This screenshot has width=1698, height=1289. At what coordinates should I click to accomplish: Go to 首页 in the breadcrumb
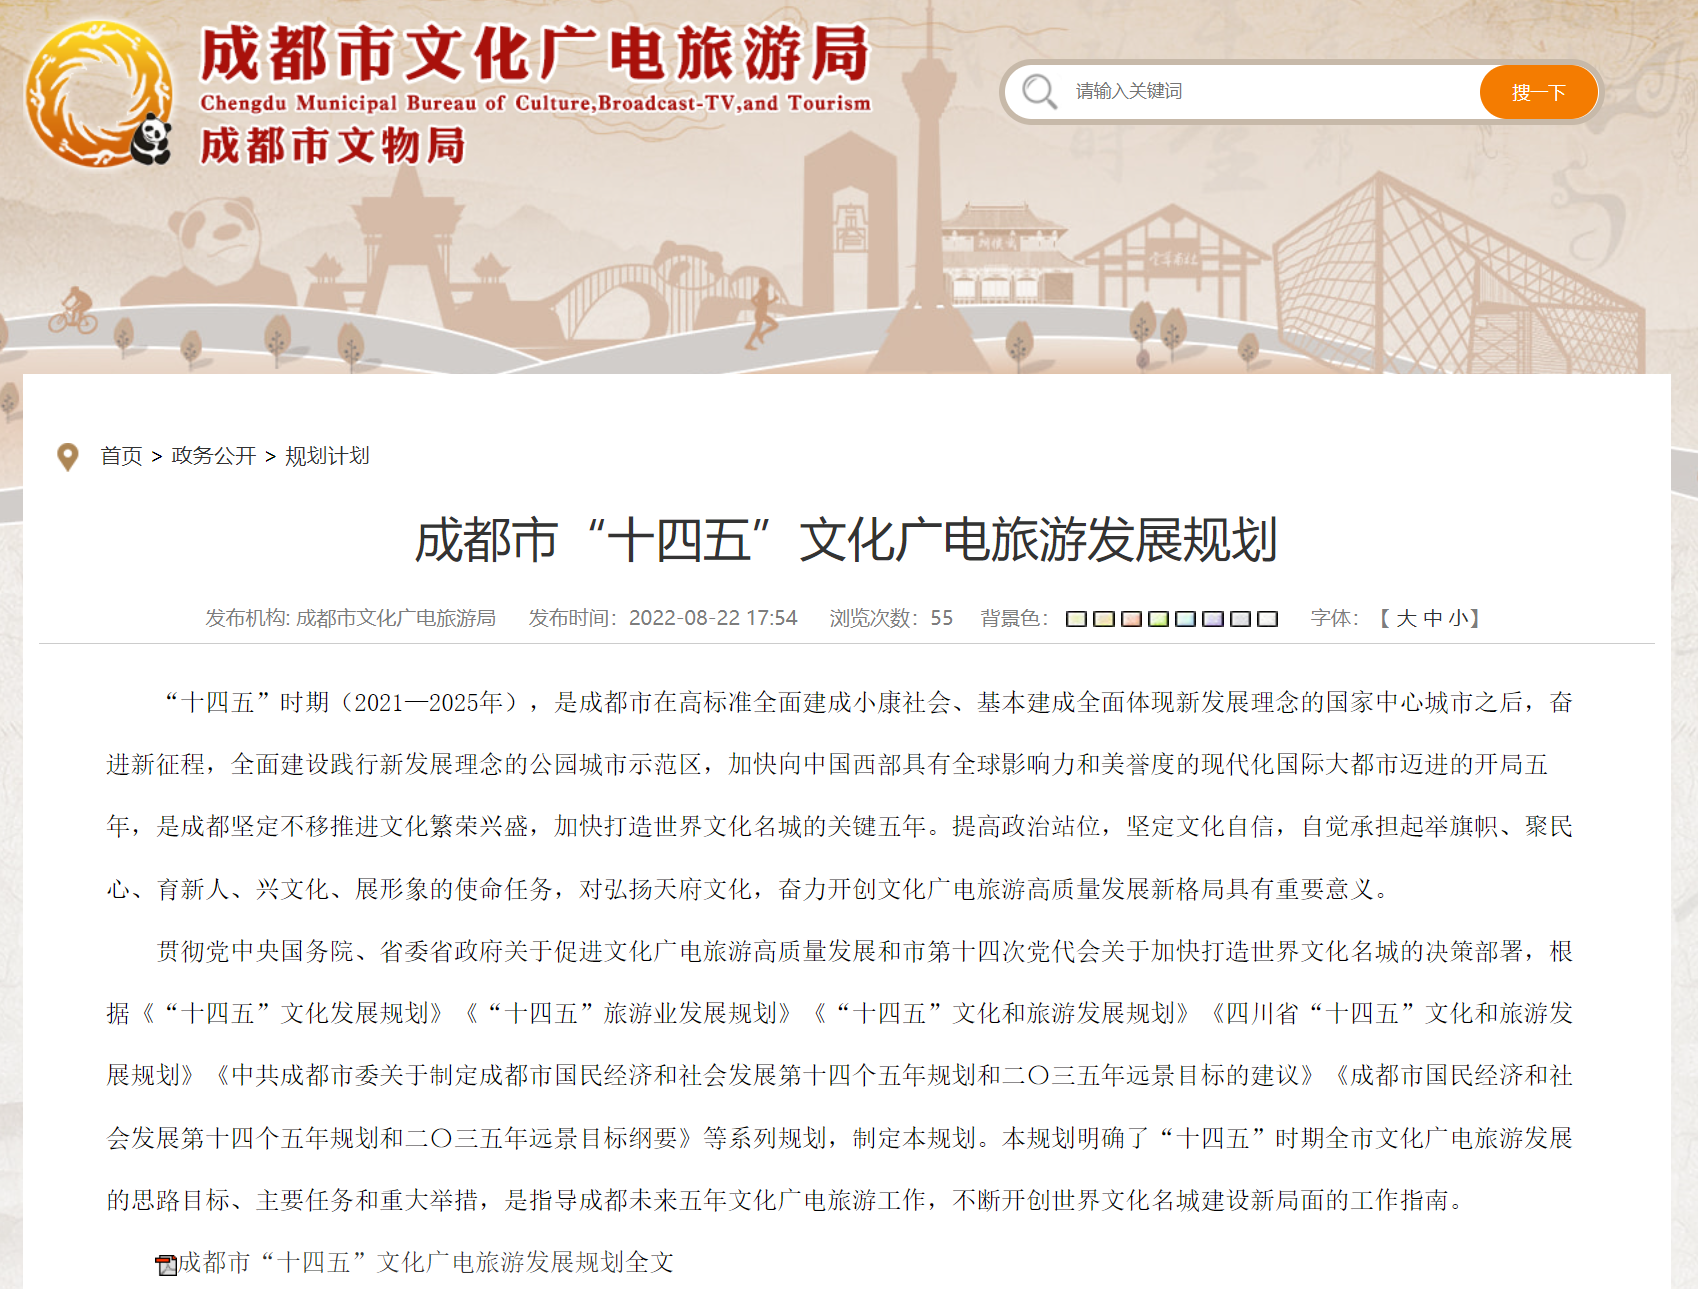point(121,456)
